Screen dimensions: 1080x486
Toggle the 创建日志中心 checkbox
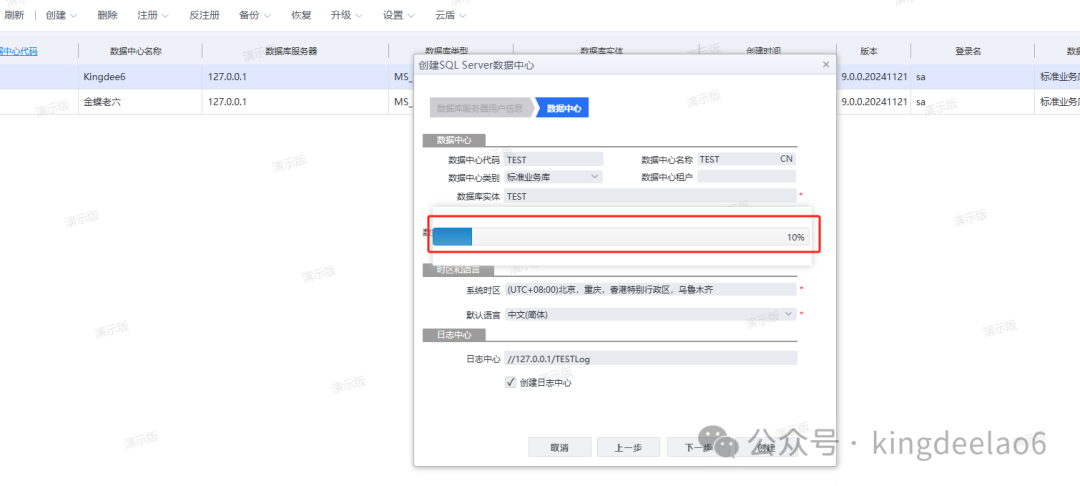pos(511,382)
